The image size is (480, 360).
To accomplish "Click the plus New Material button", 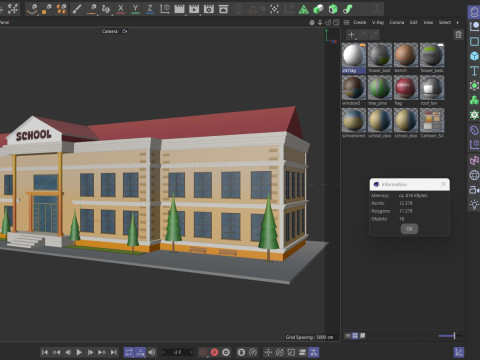I will [x=351, y=34].
